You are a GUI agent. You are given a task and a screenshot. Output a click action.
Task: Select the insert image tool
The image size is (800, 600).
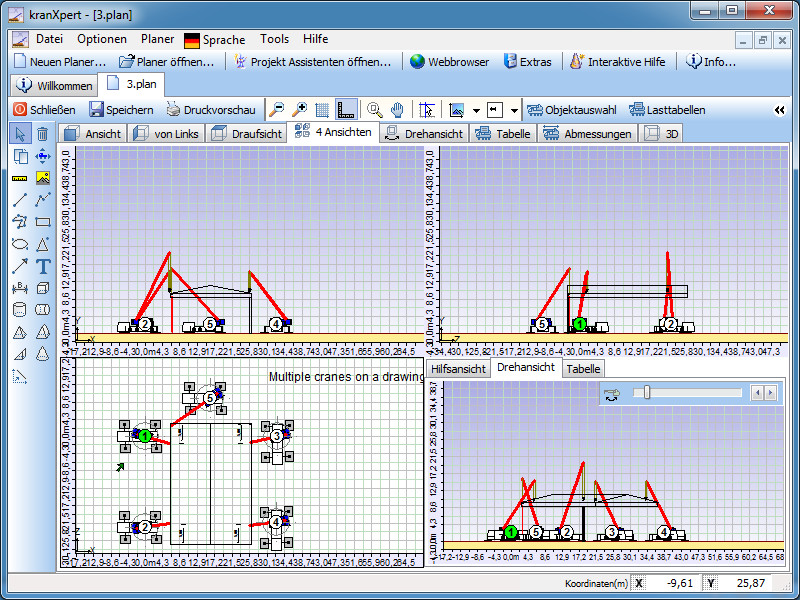point(43,178)
